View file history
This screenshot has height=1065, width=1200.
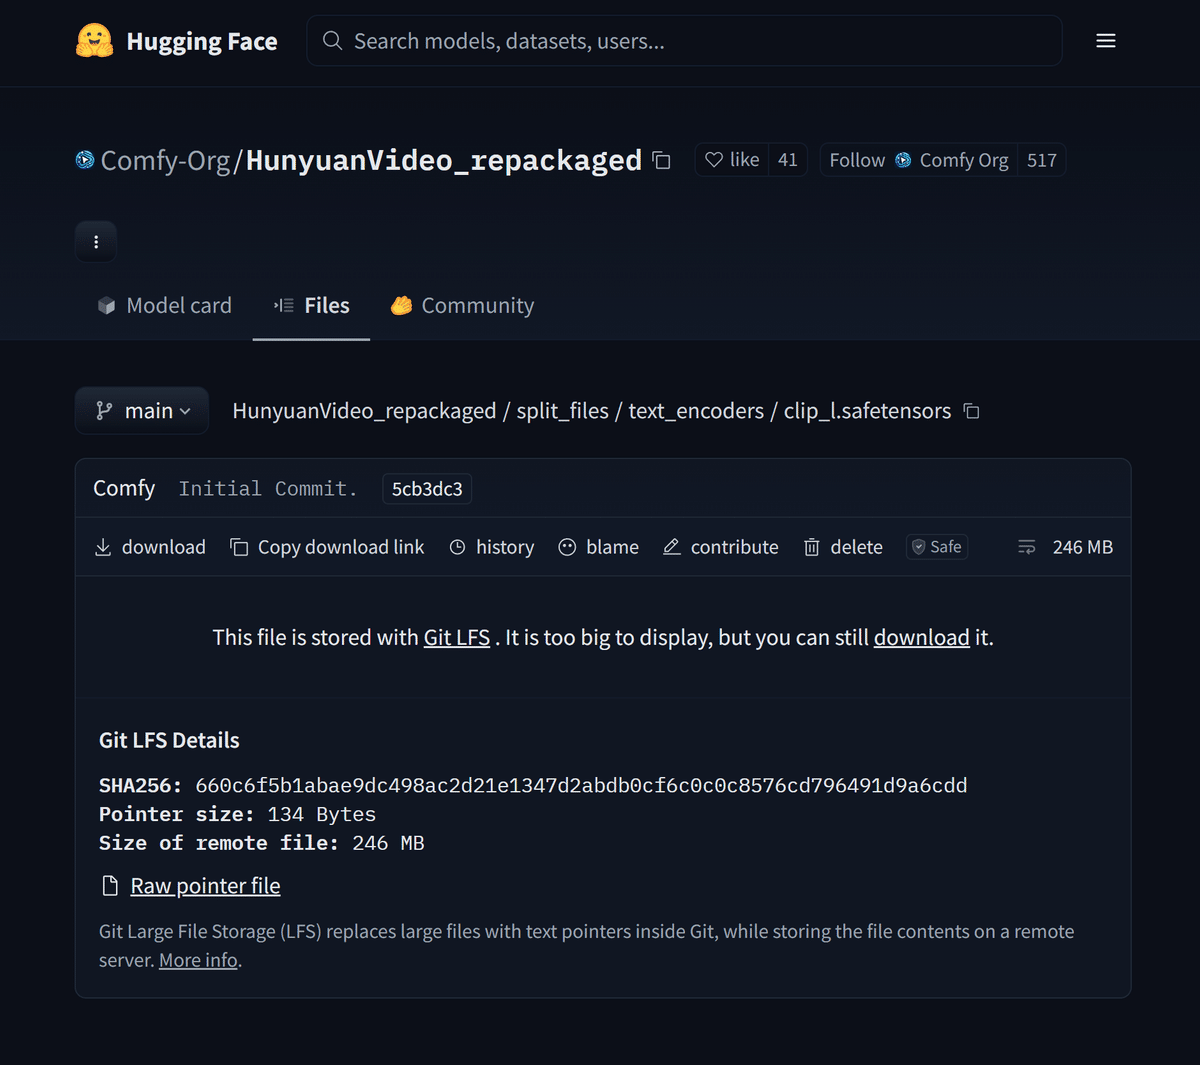[492, 547]
